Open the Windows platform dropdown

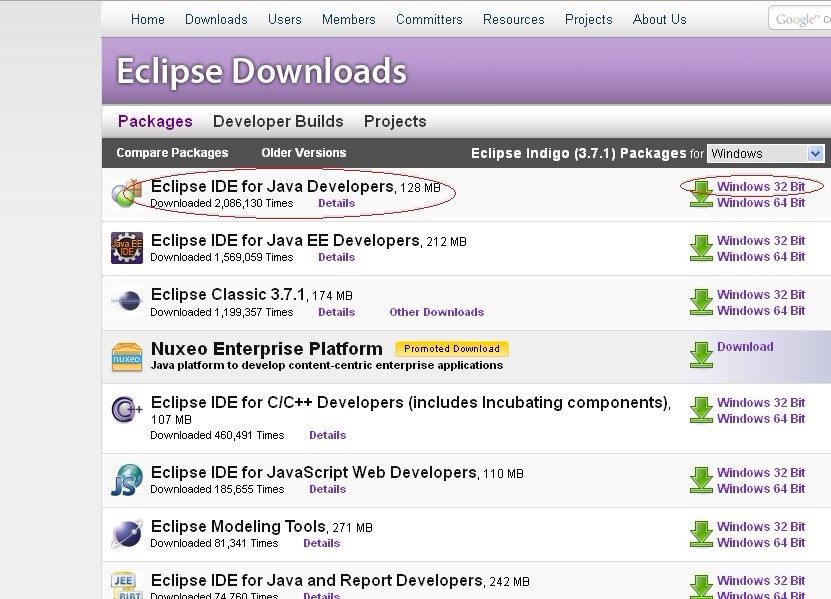tap(766, 154)
